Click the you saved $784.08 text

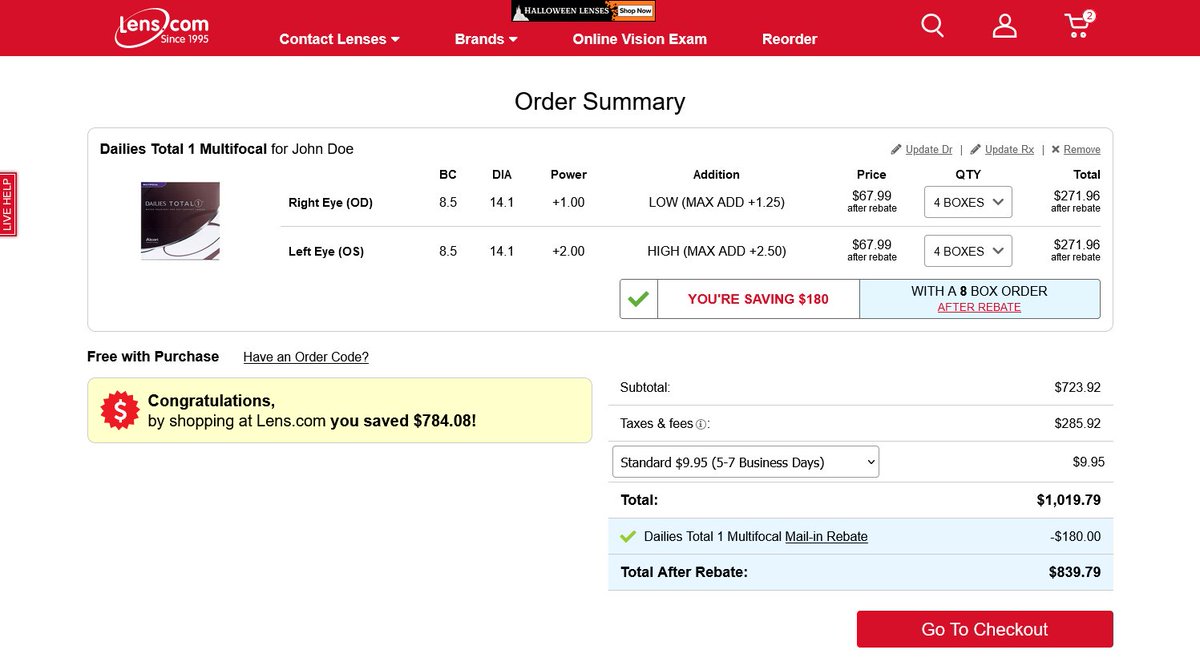click(x=403, y=421)
